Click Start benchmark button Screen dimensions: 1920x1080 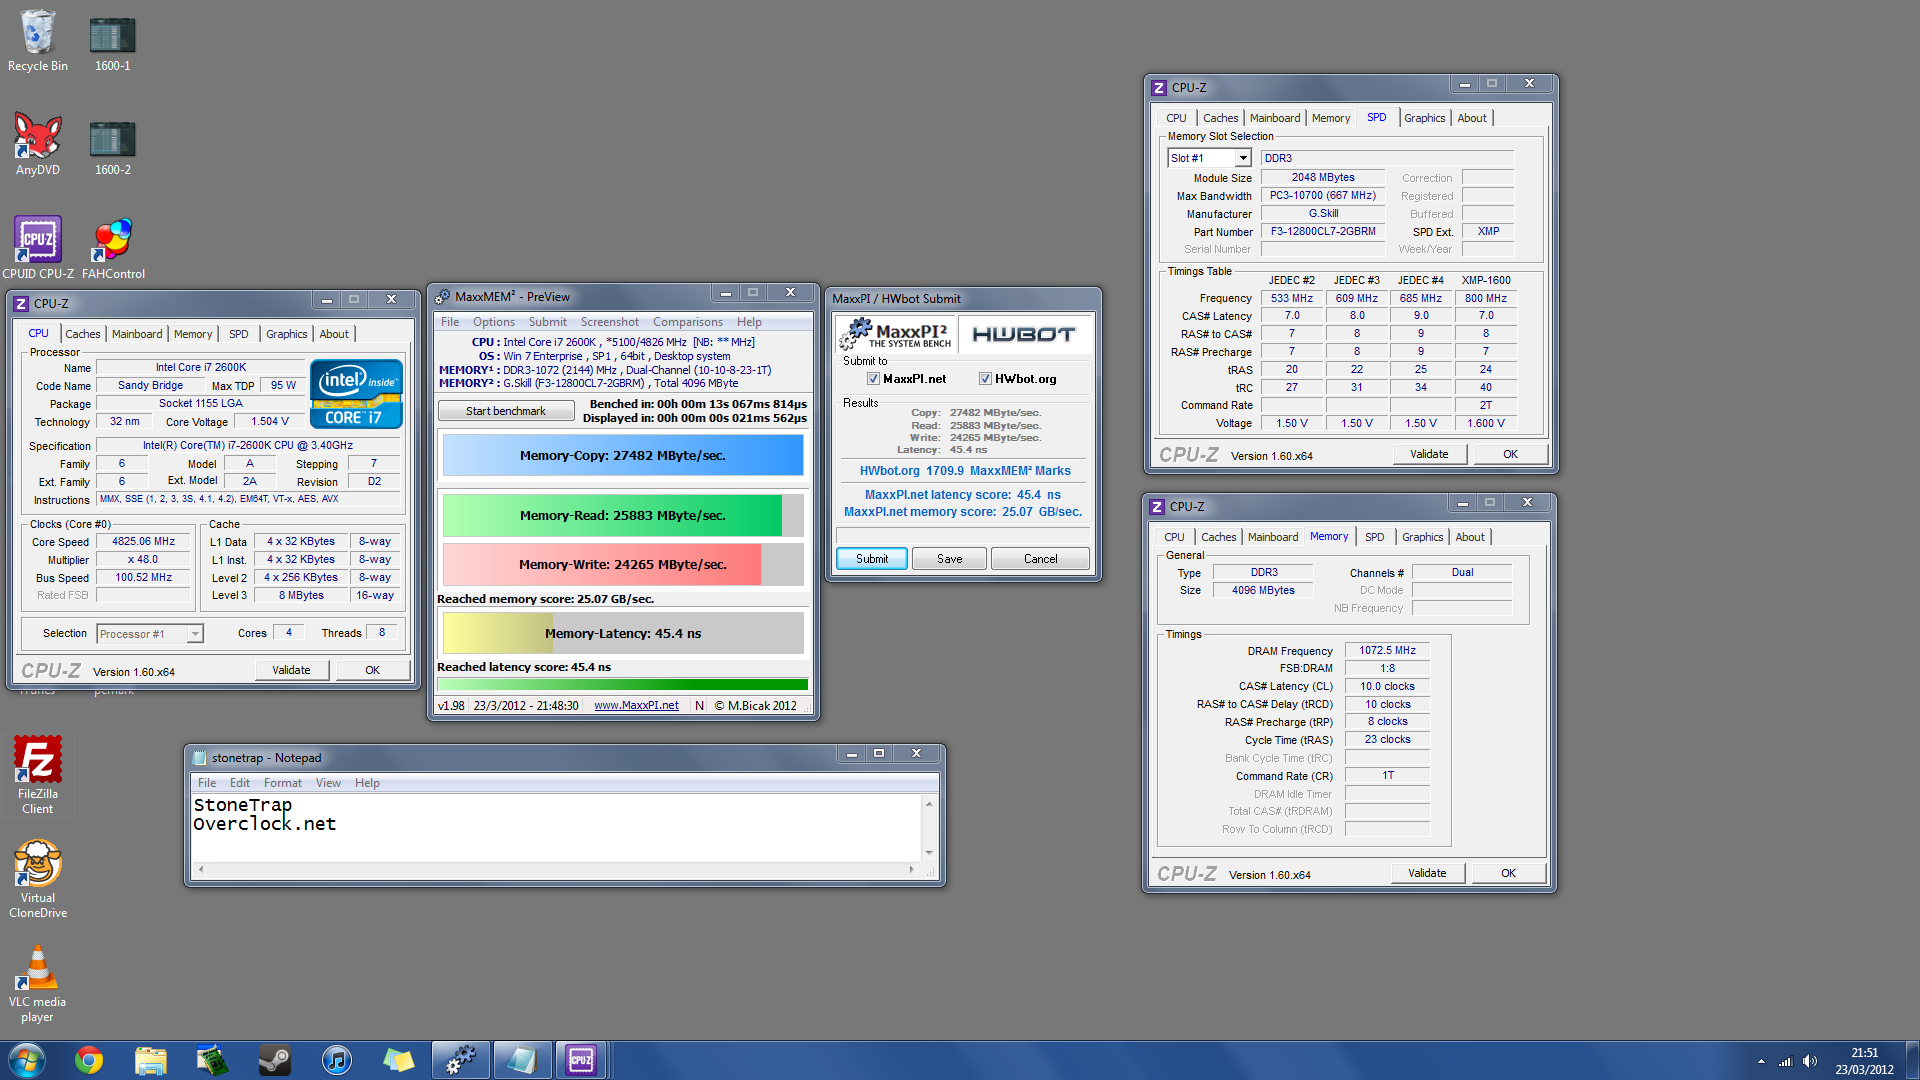tap(506, 411)
